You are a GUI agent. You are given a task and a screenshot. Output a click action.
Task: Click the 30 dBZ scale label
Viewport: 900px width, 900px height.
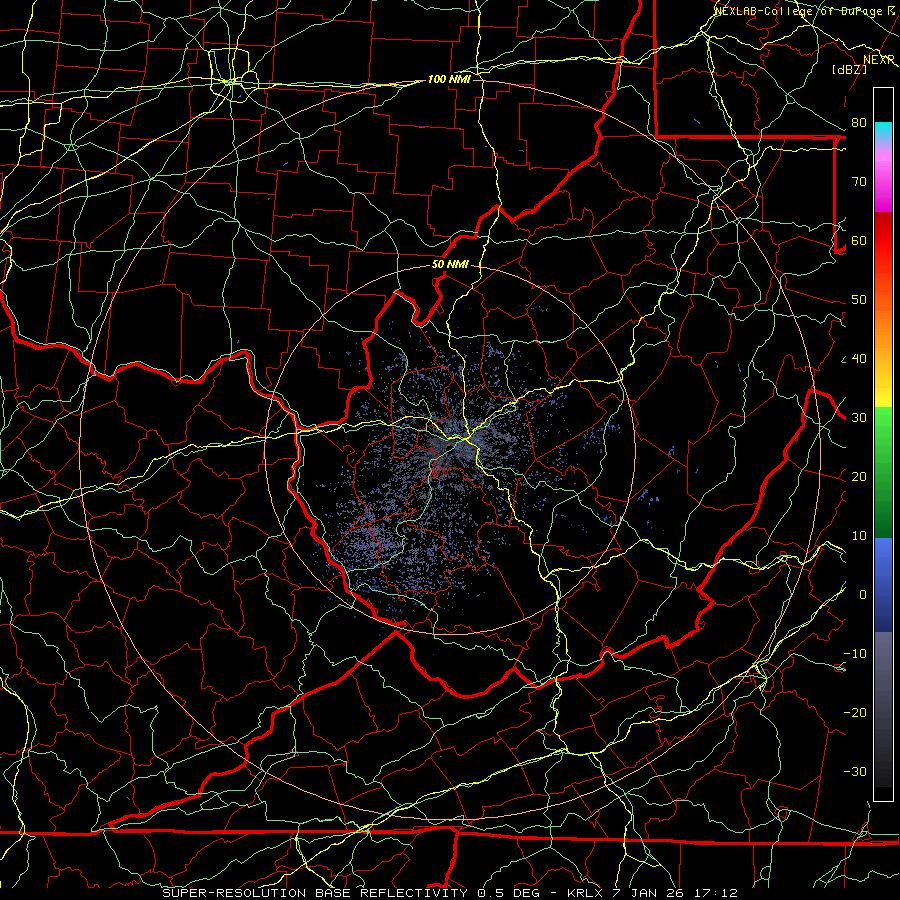click(859, 418)
